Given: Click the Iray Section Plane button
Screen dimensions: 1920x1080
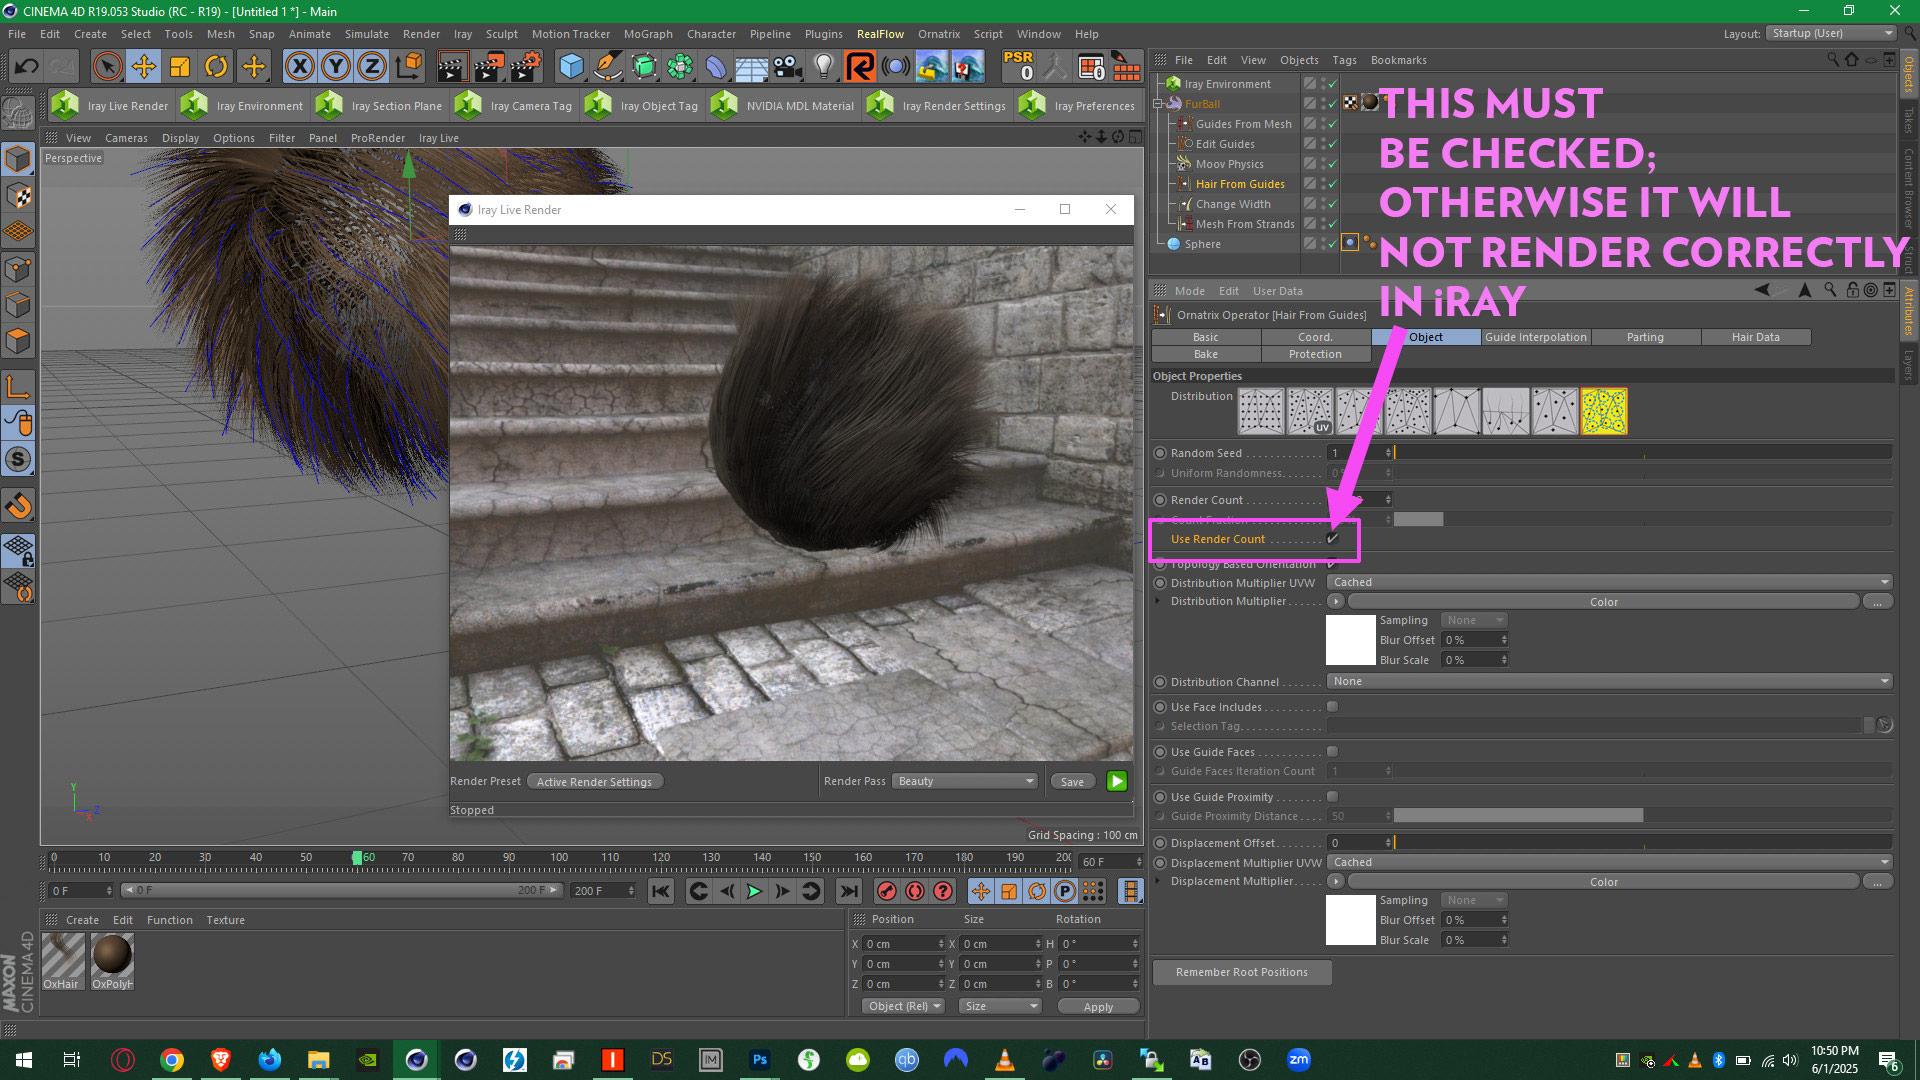Looking at the screenshot, I should (379, 105).
